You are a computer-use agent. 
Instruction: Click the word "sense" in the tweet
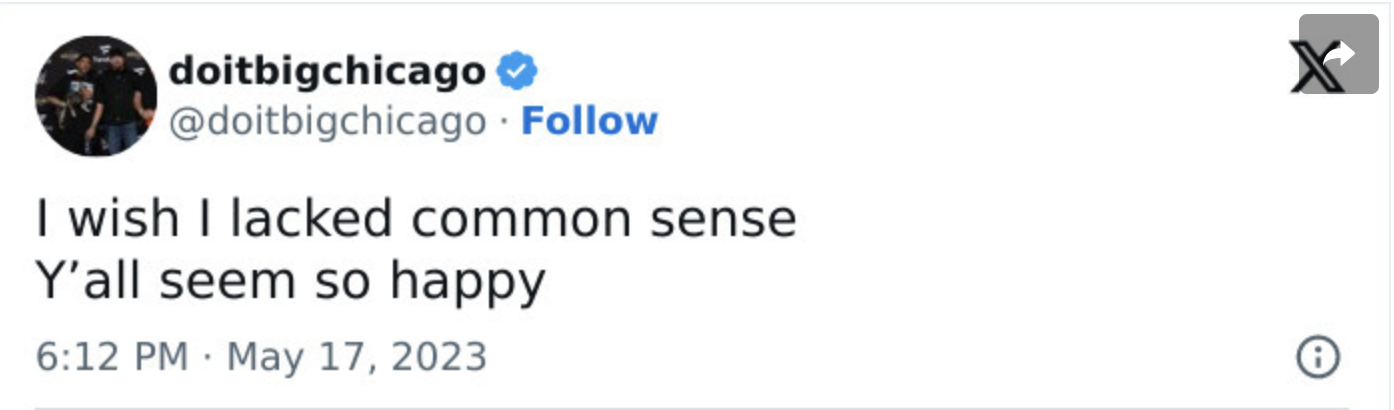point(723,221)
